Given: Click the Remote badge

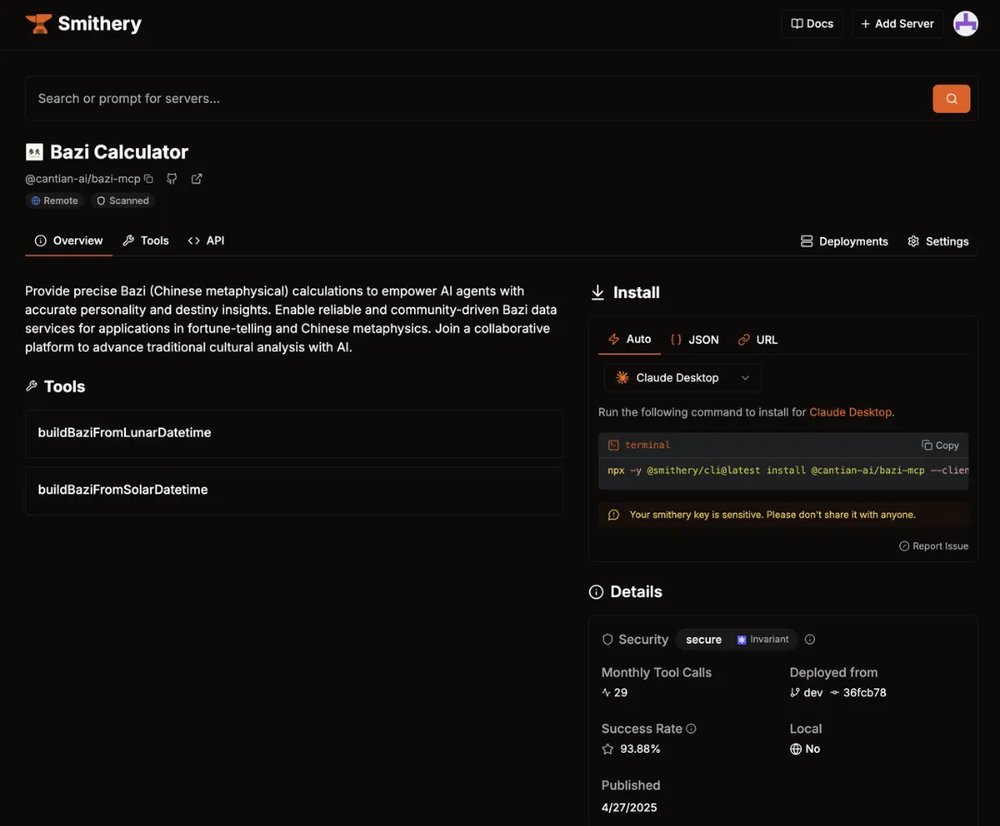Looking at the screenshot, I should [55, 200].
